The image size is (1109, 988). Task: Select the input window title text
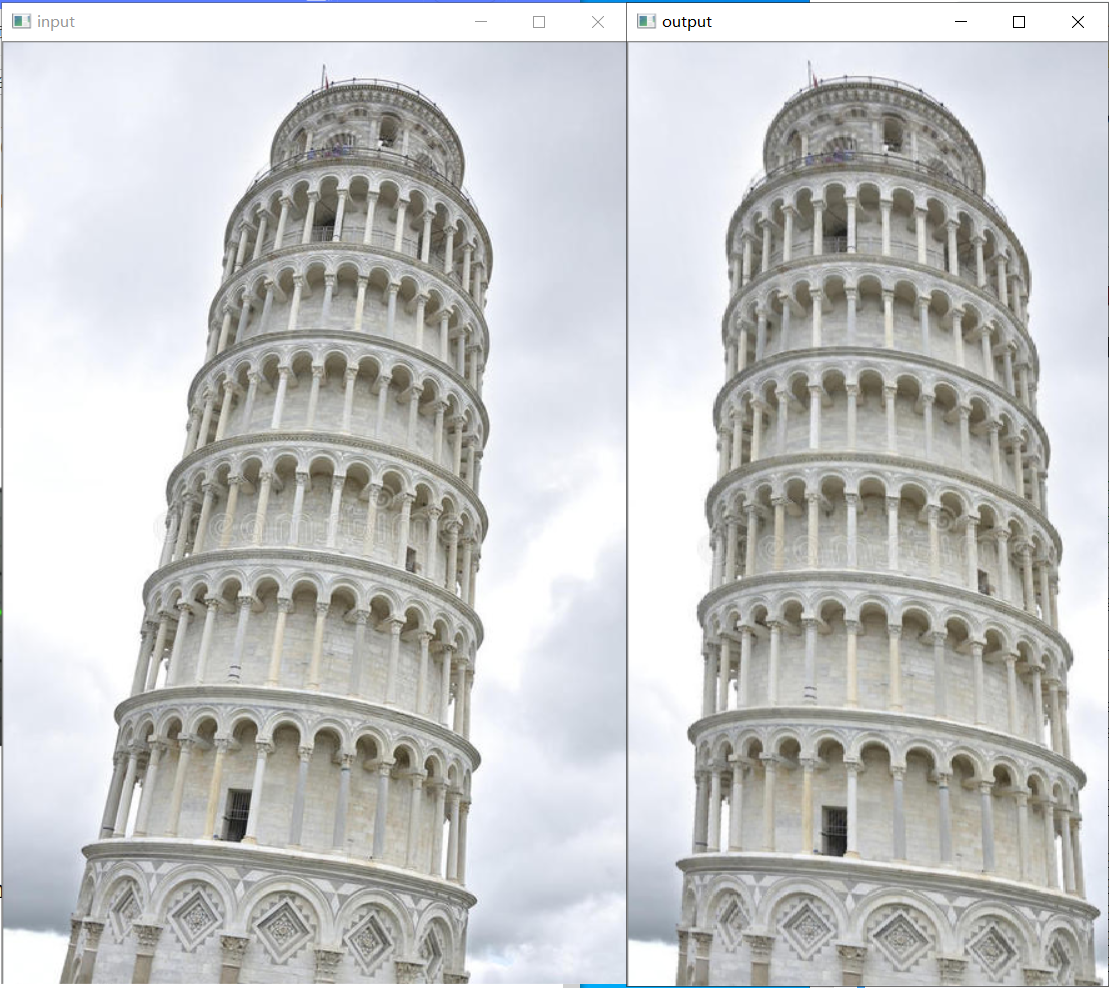(57, 21)
